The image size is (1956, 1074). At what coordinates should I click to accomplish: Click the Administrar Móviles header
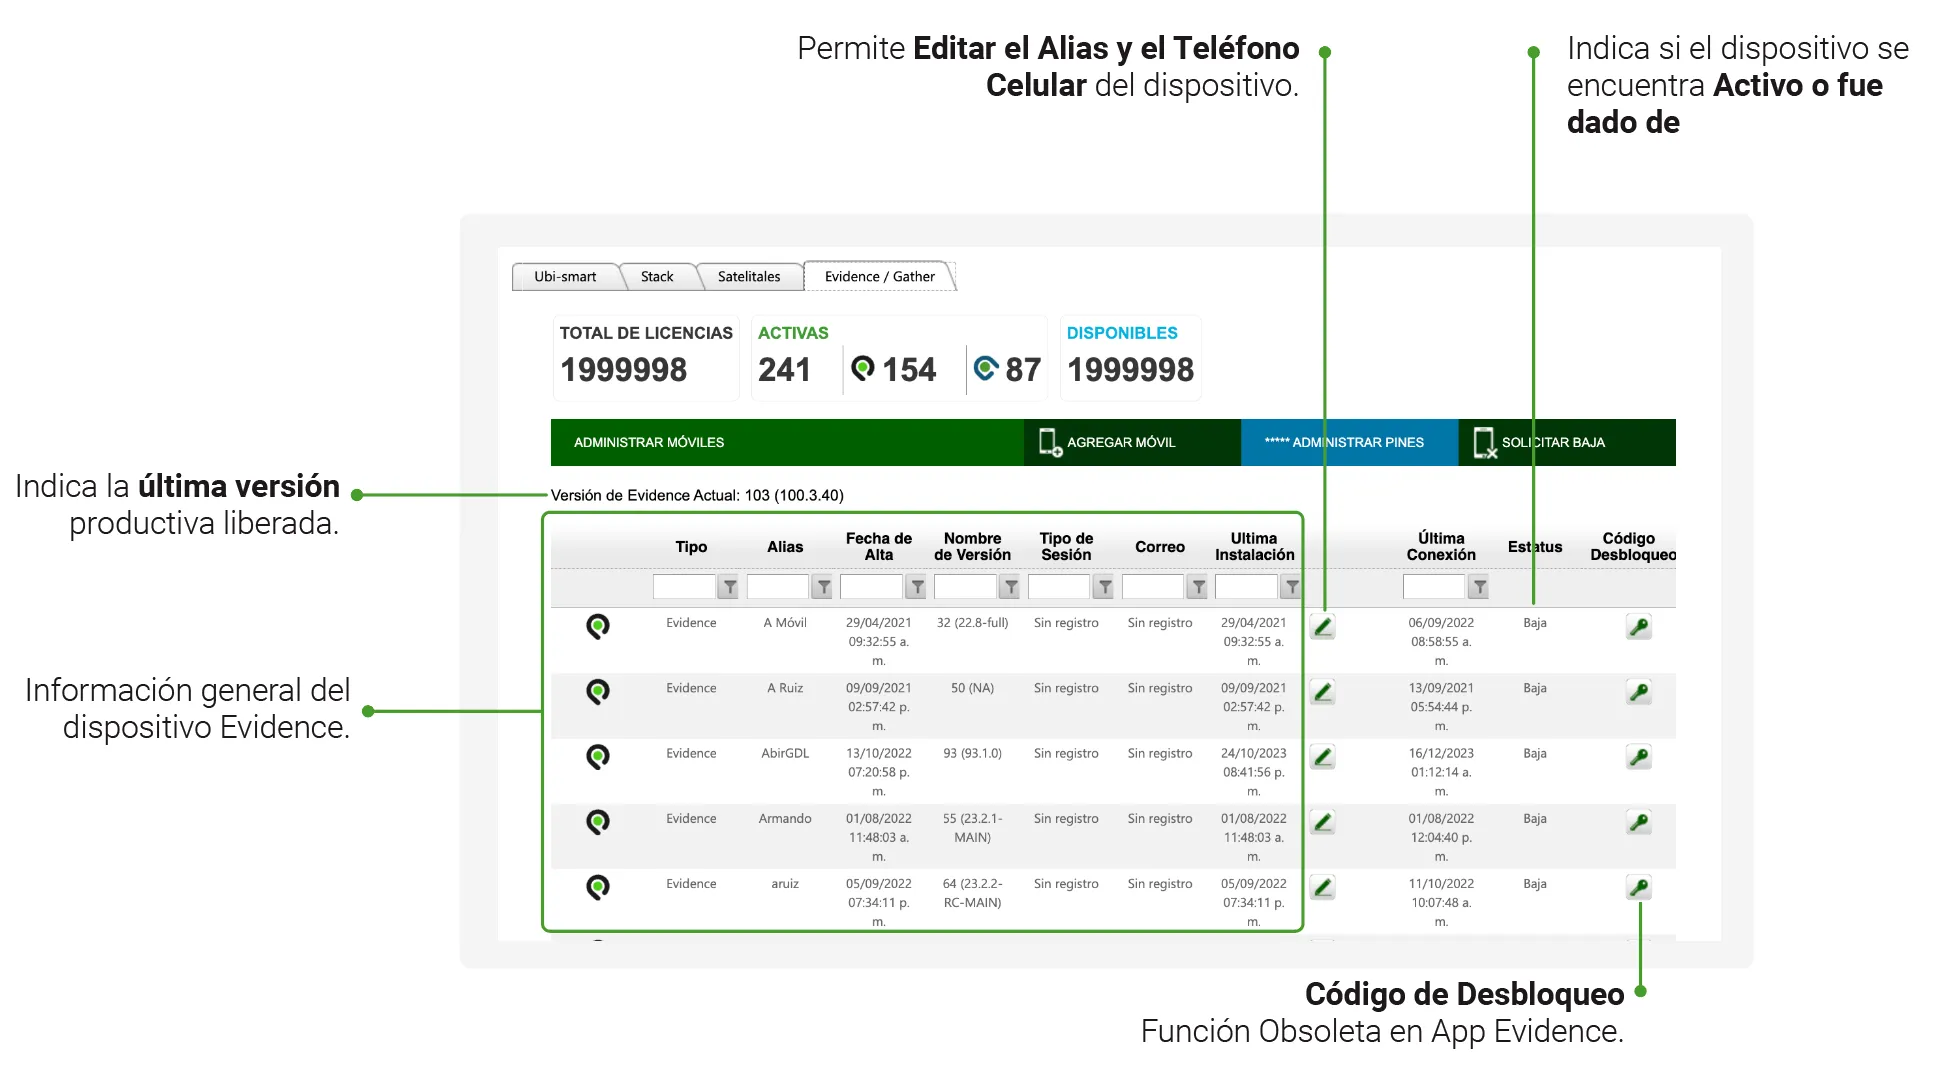click(x=787, y=442)
